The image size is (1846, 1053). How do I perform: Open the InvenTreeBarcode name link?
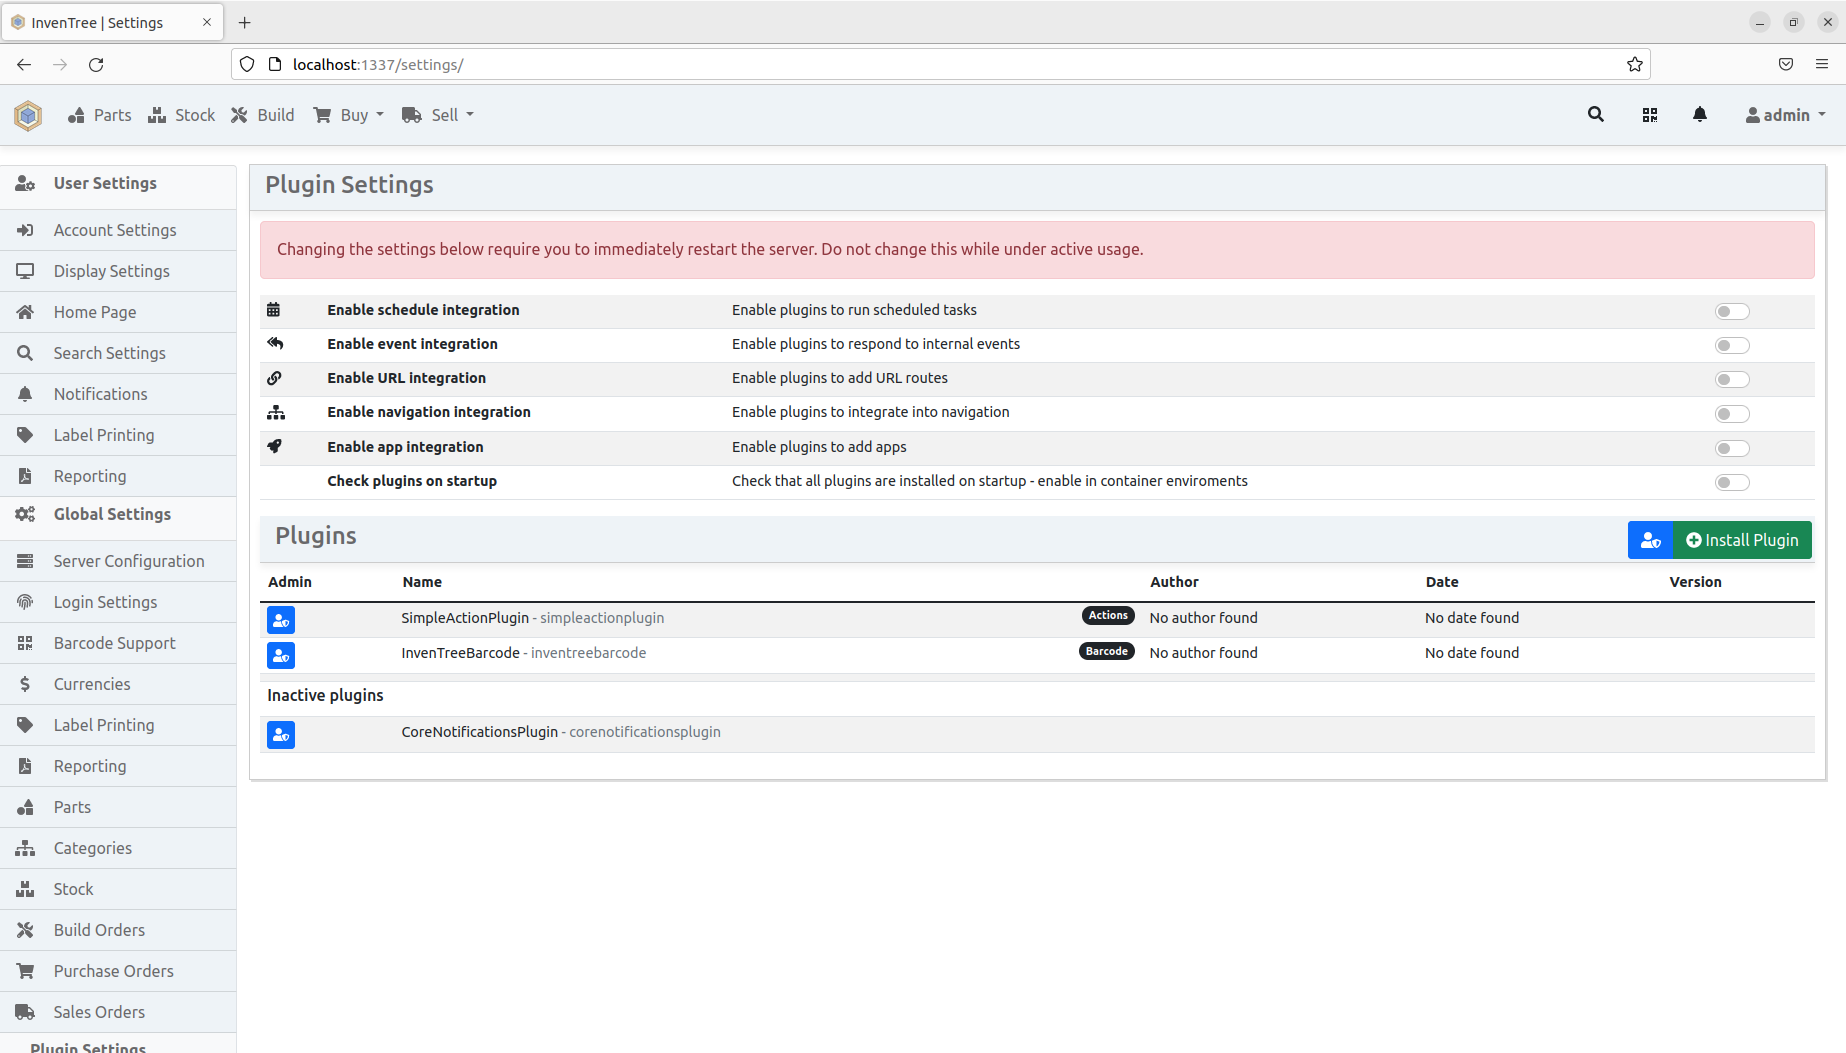click(460, 653)
